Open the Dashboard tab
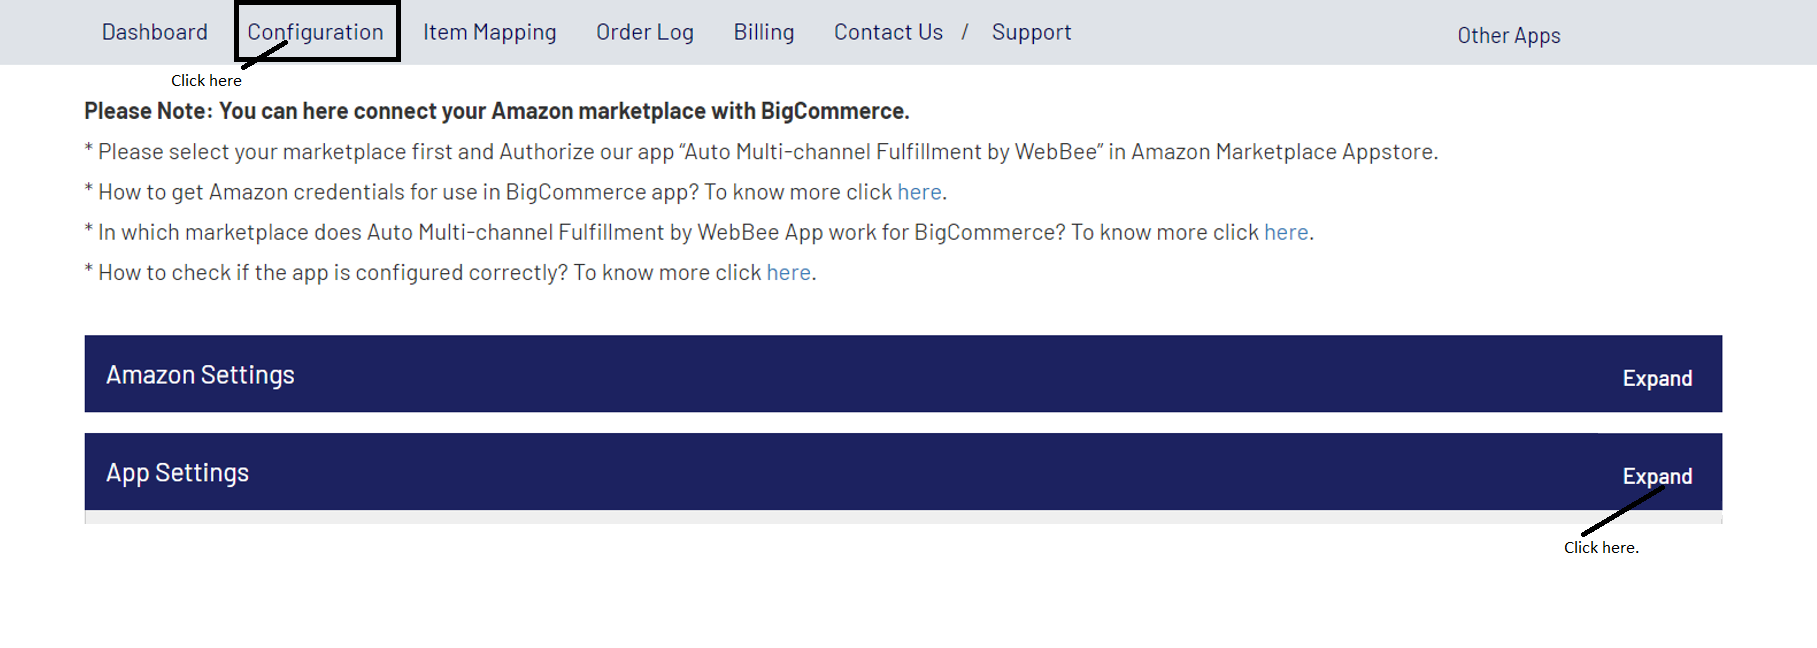1817x648 pixels. coord(155,32)
